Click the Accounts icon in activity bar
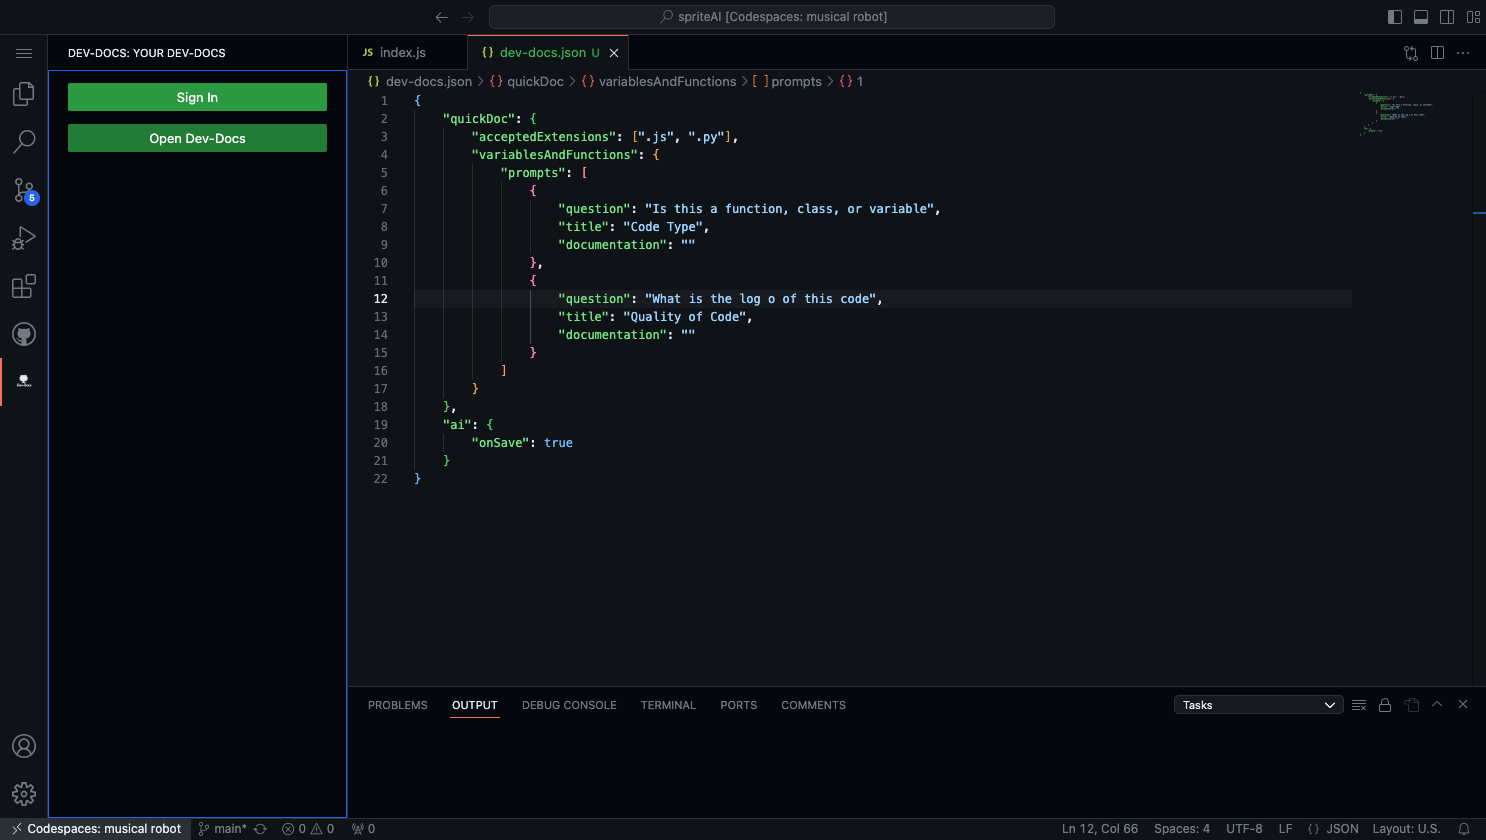The image size is (1486, 840). coord(24,746)
